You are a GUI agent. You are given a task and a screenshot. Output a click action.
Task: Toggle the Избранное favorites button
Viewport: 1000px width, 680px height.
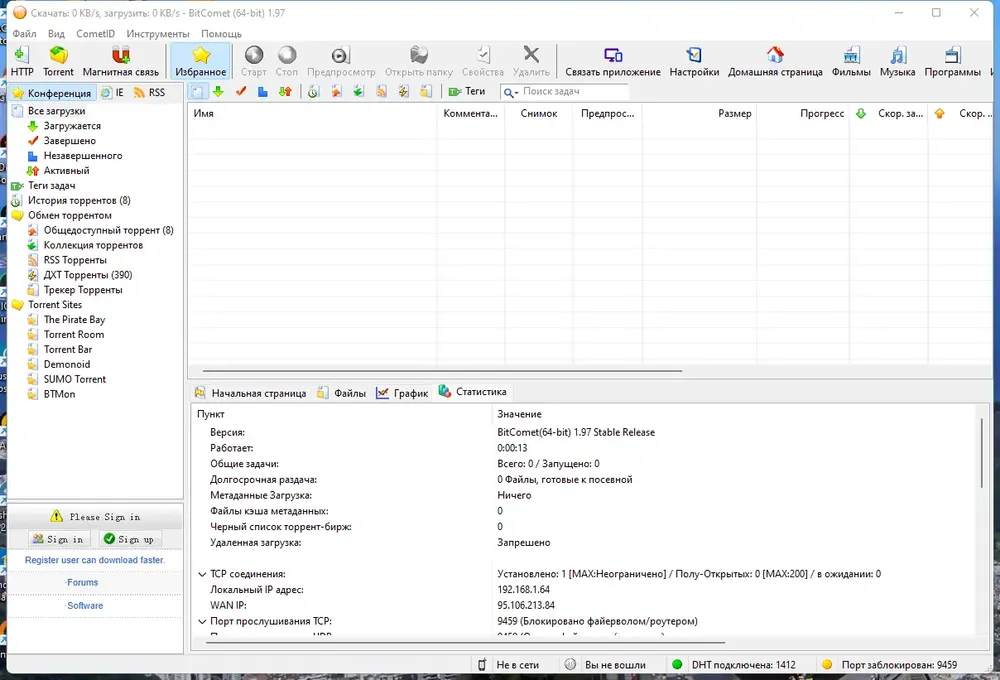coord(201,61)
